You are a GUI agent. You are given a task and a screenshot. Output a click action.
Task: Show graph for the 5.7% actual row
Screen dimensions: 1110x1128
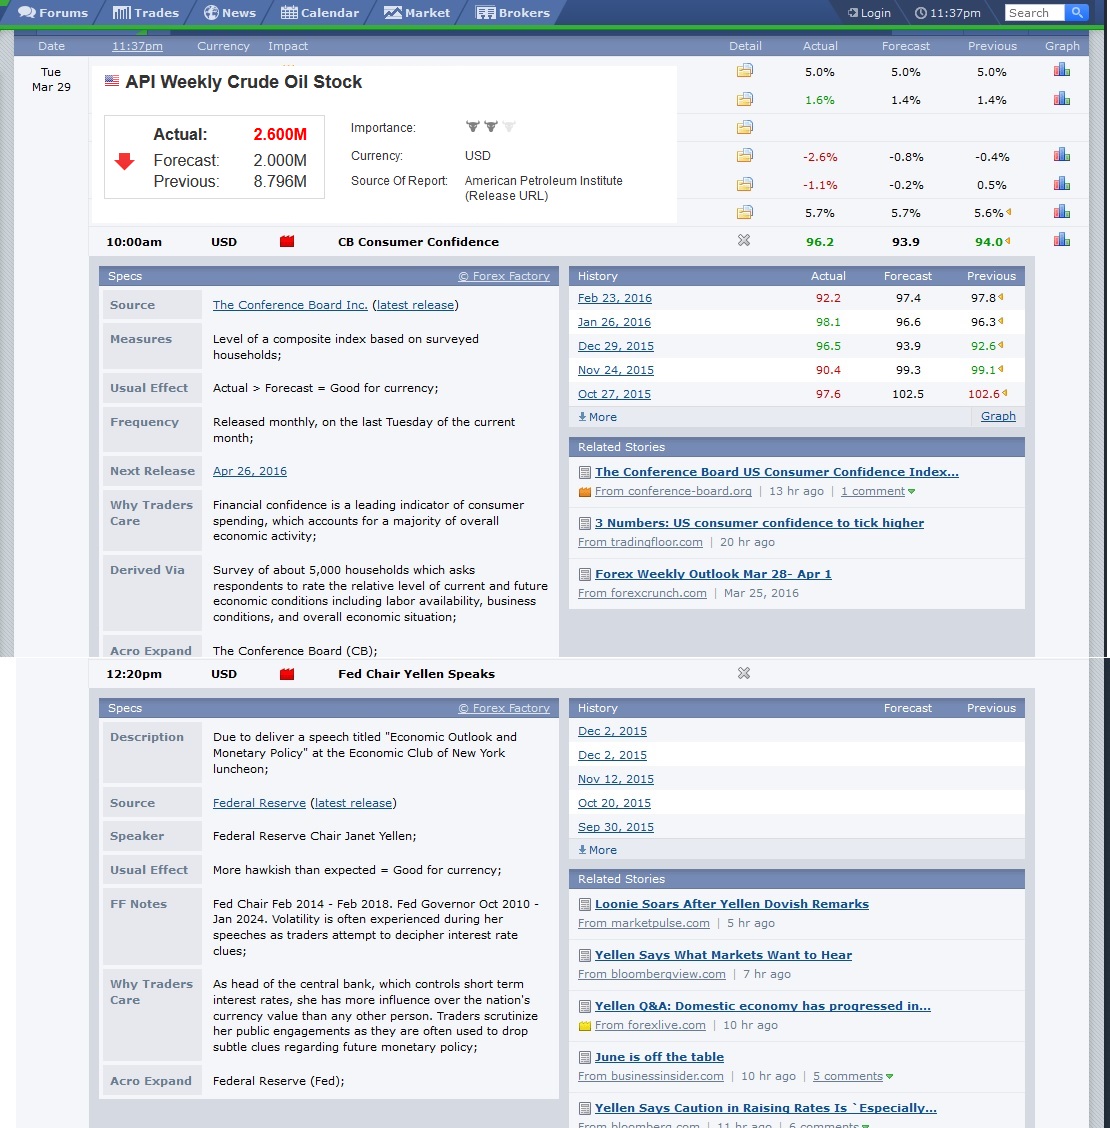pyautogui.click(x=1062, y=212)
